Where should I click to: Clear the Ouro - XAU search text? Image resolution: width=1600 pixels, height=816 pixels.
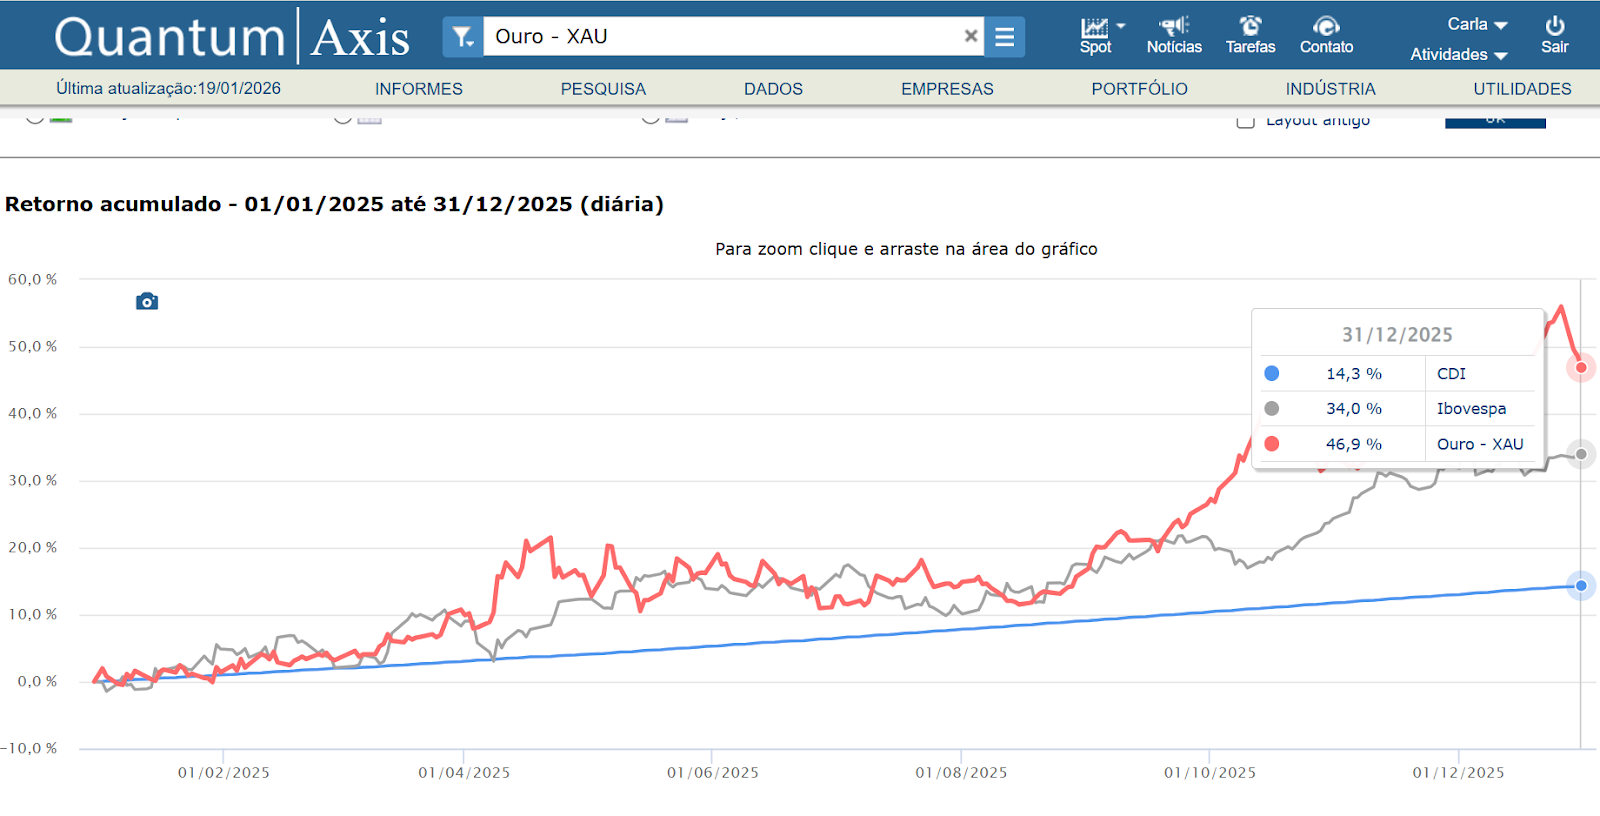pyautogui.click(x=970, y=36)
